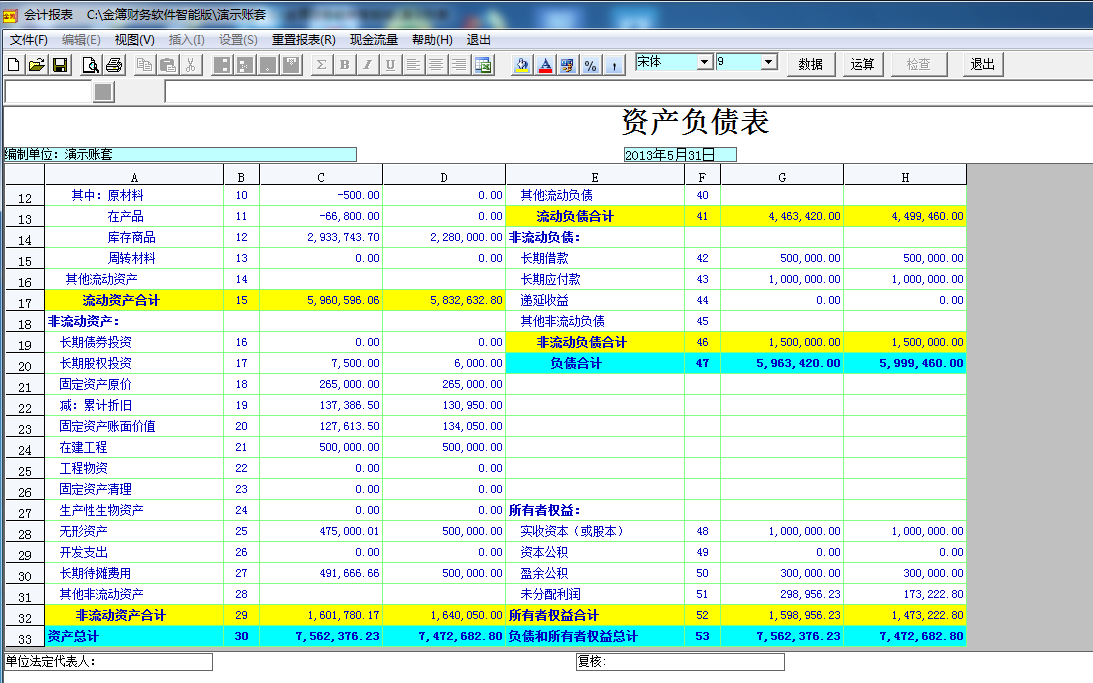Viewport: 1093px width, 683px height.
Task: Click the Excel export icon
Action: (x=484, y=65)
